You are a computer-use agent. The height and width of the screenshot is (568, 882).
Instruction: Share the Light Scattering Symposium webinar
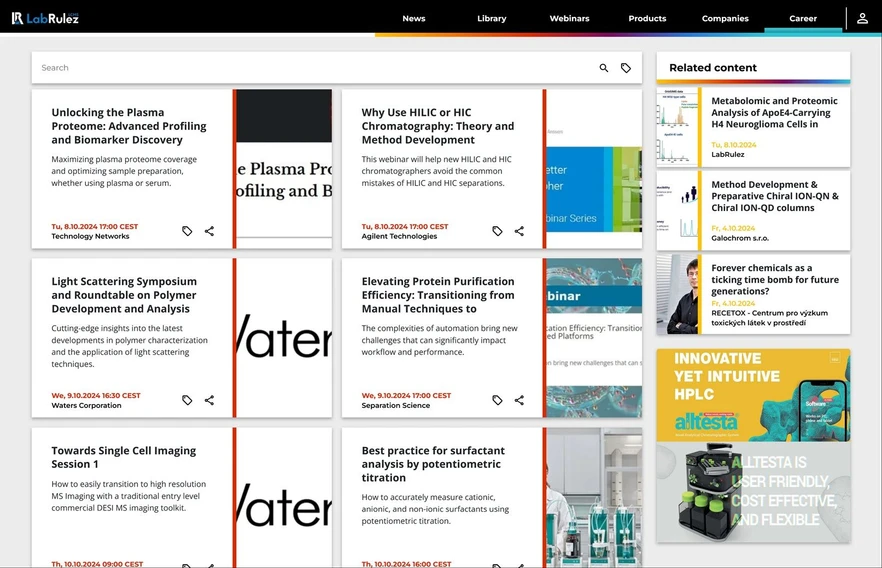point(209,400)
